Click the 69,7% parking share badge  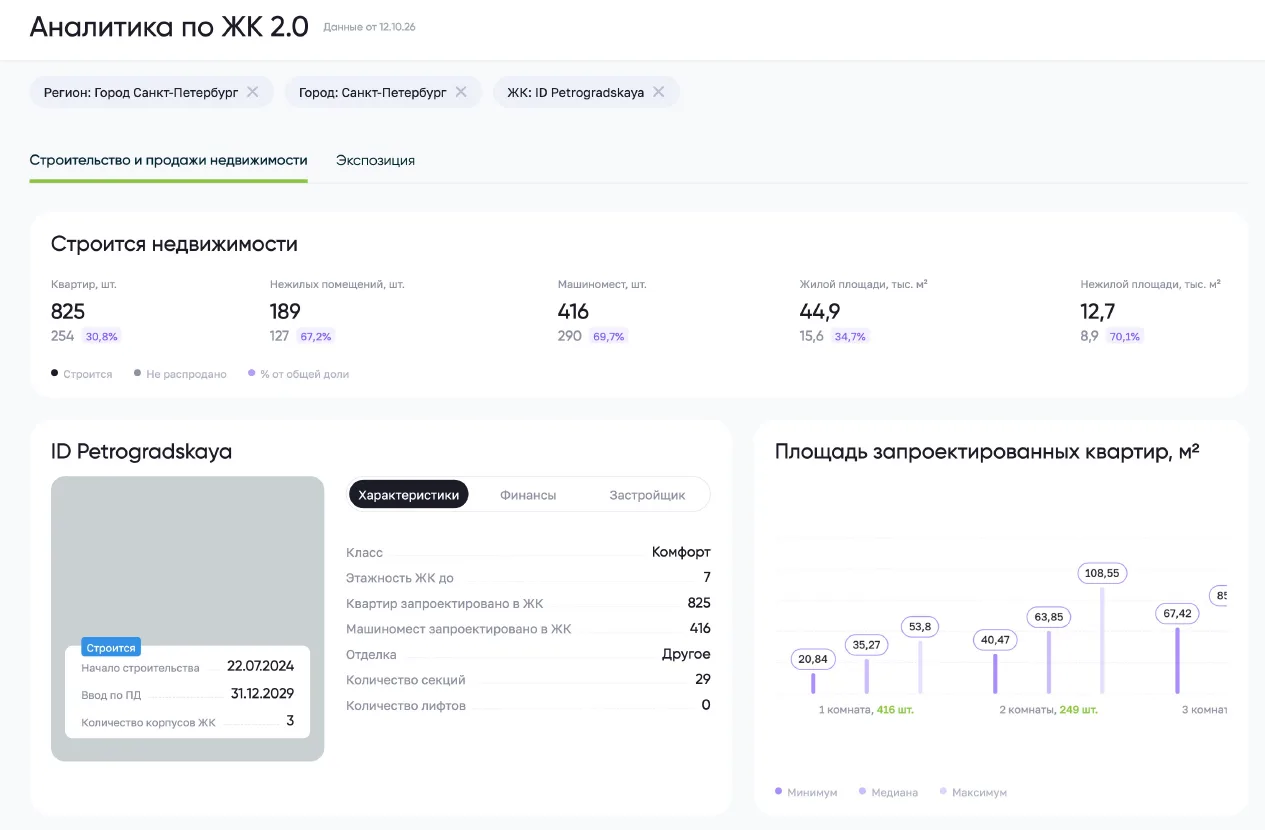point(609,337)
